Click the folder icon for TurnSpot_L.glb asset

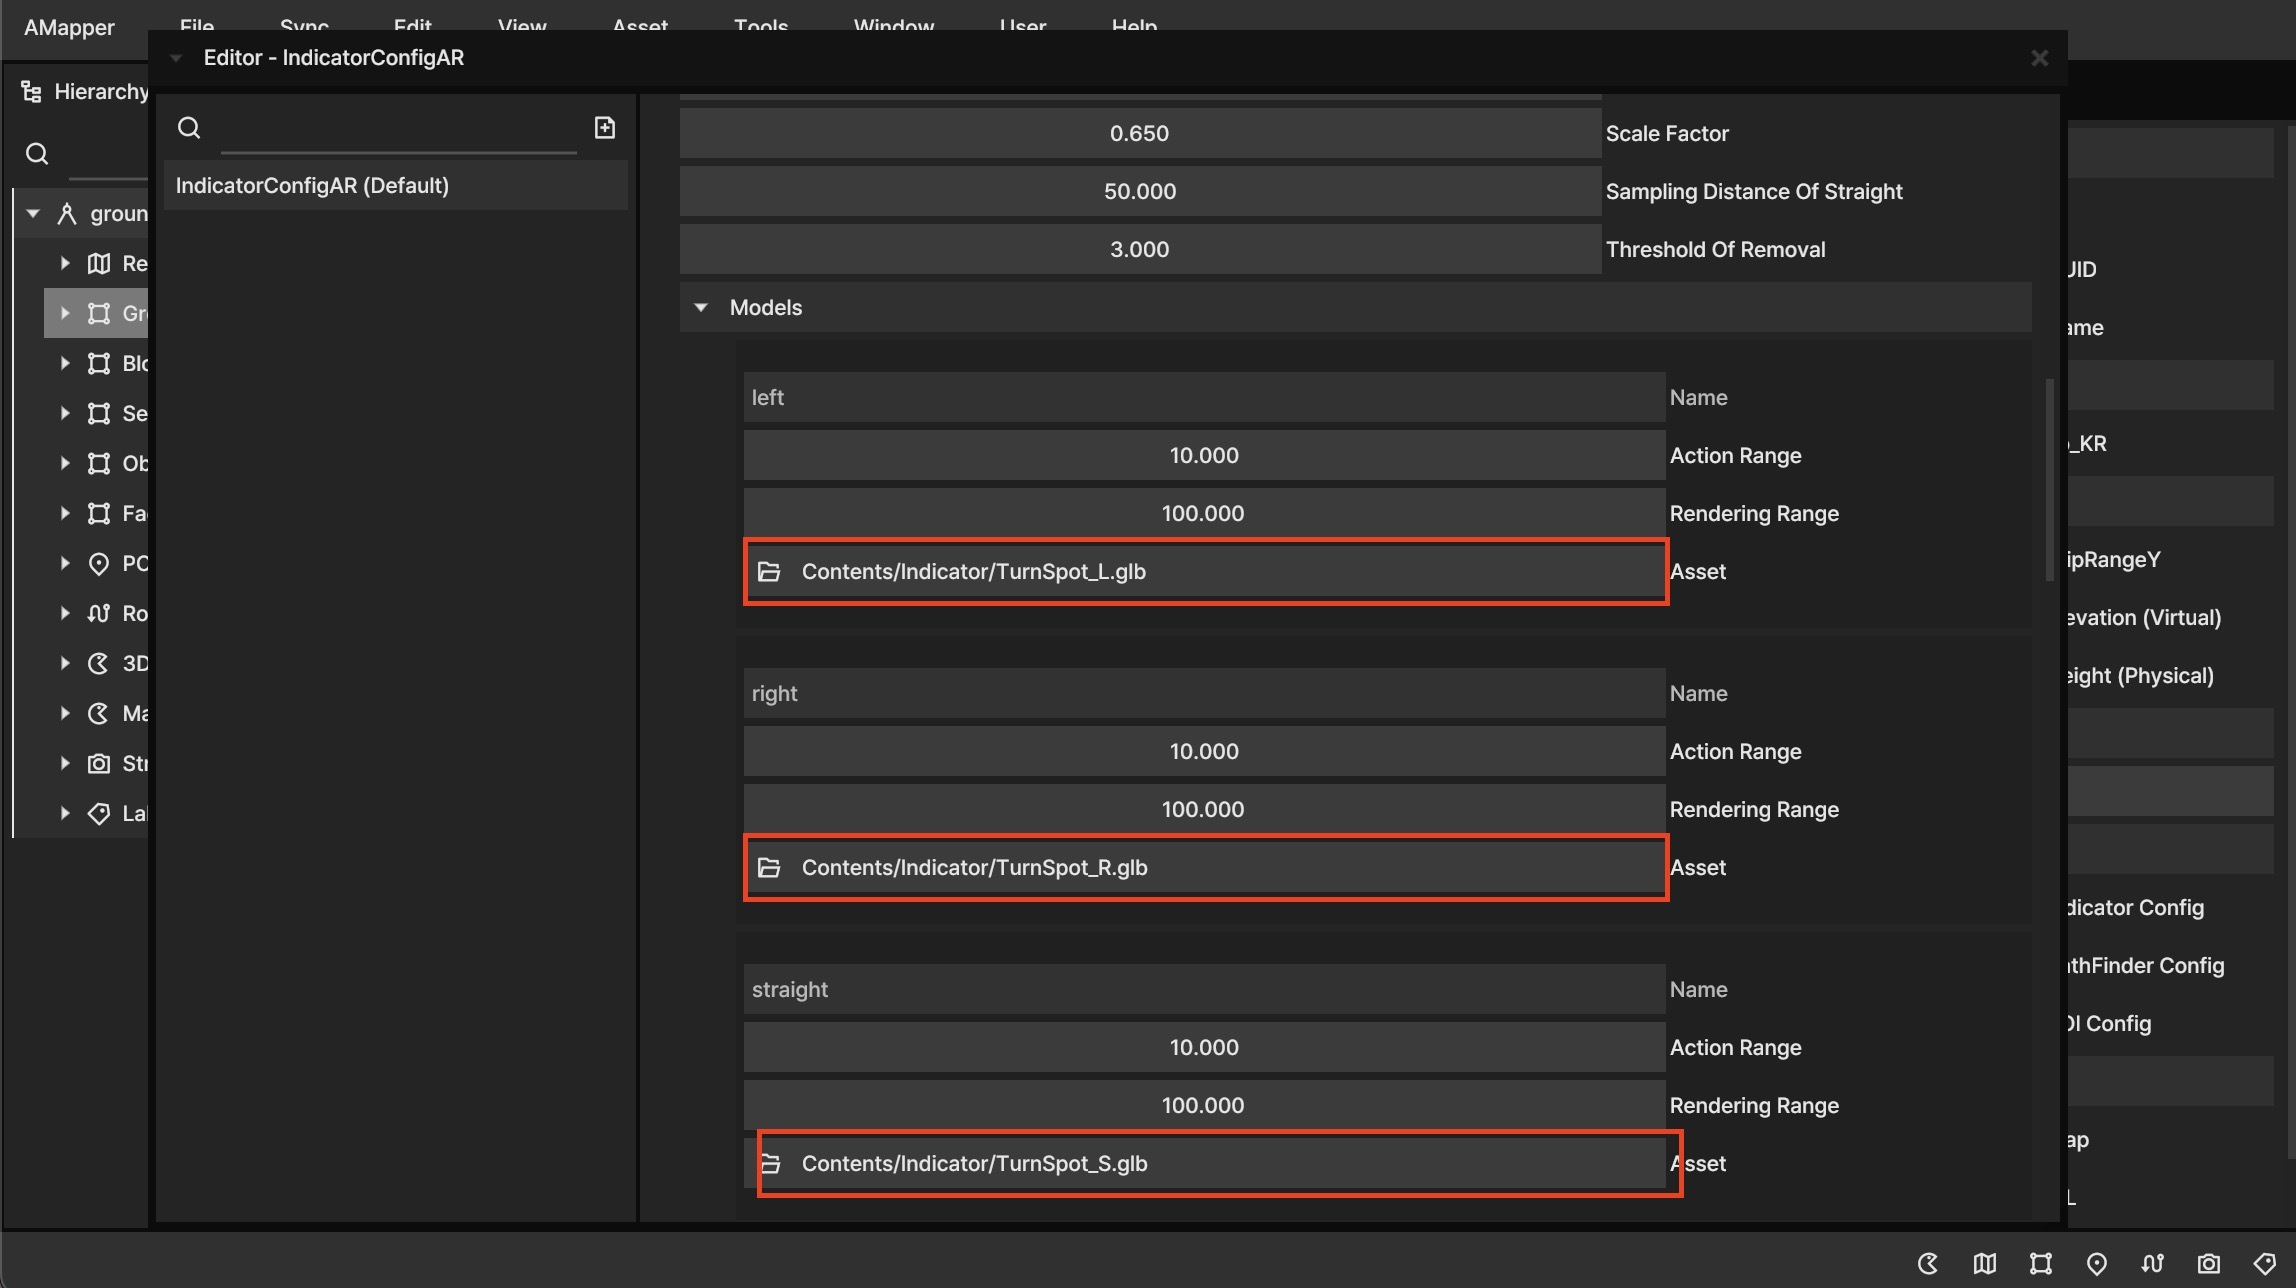tap(769, 572)
